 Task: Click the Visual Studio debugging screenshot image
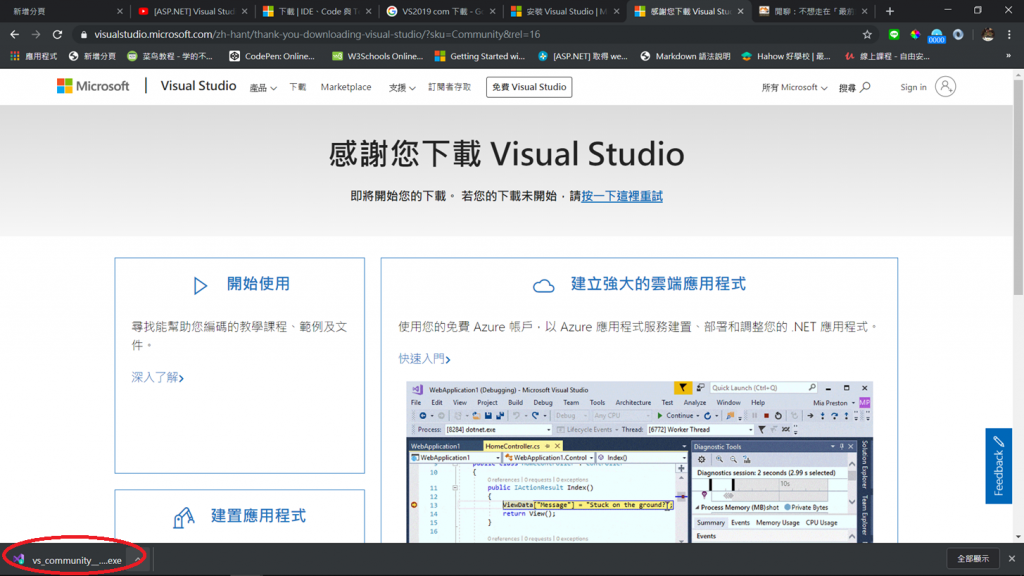tap(639, 462)
